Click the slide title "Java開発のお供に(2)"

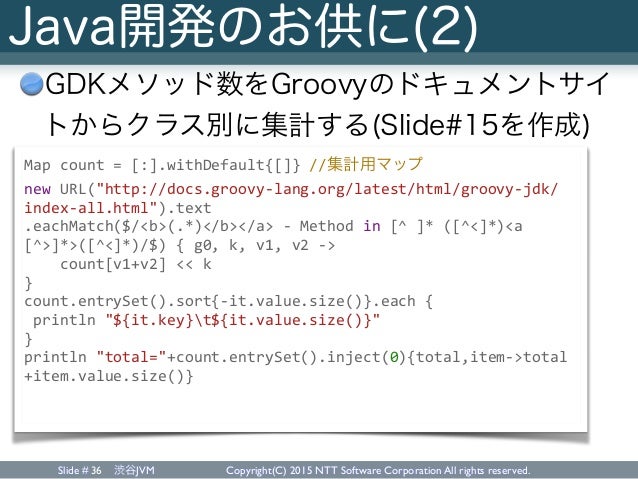click(243, 26)
